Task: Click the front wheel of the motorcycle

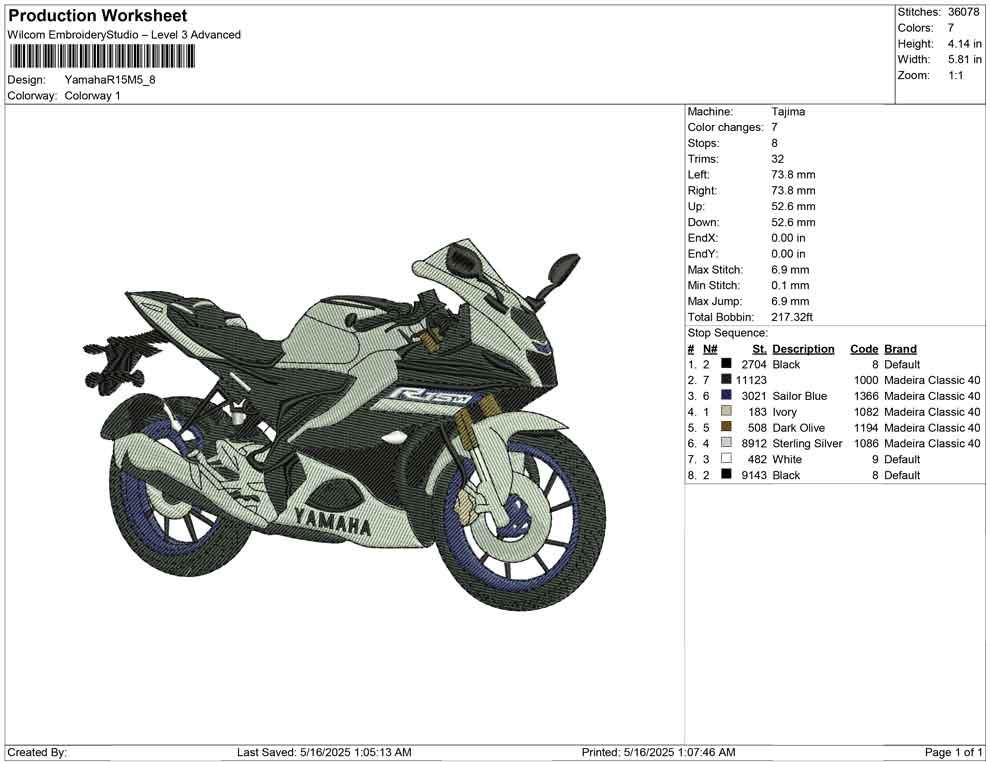Action: (523, 526)
